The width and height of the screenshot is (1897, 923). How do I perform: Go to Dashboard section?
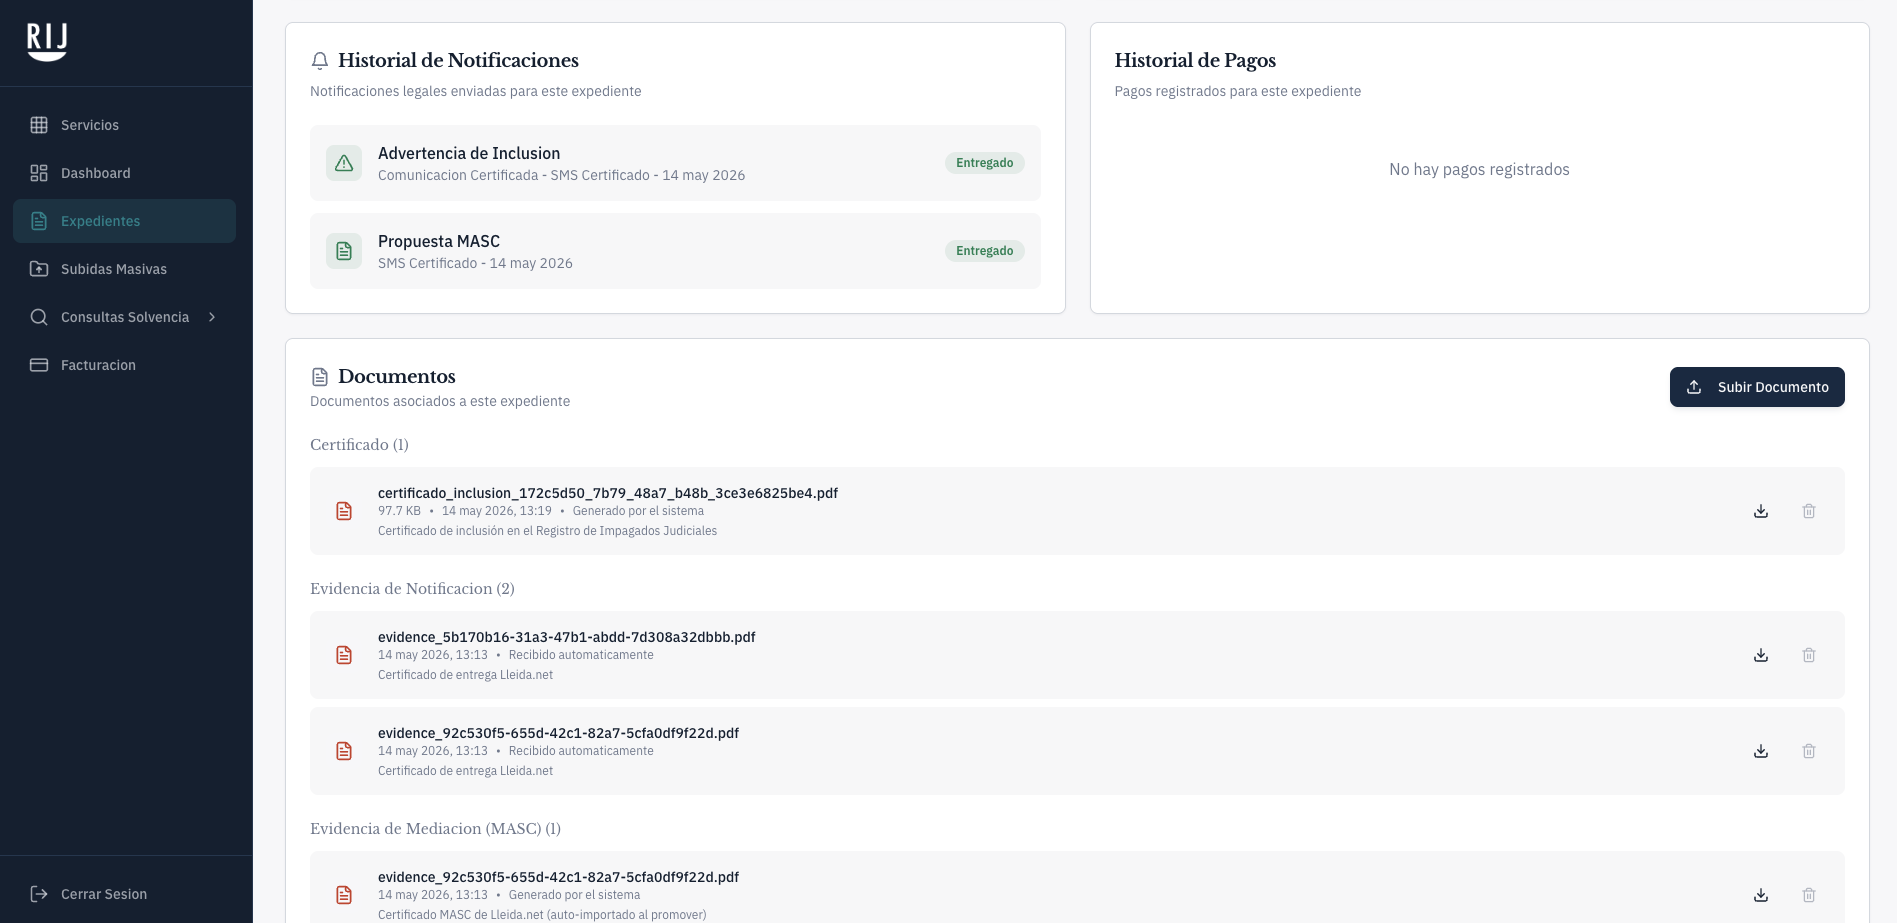tap(125, 173)
